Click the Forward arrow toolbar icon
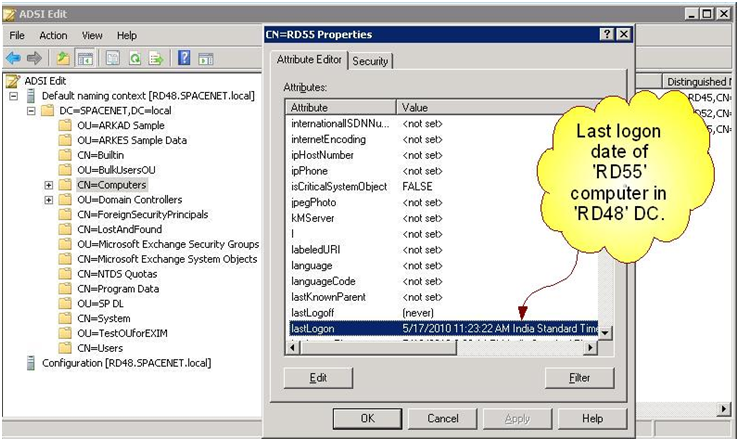 [35, 58]
